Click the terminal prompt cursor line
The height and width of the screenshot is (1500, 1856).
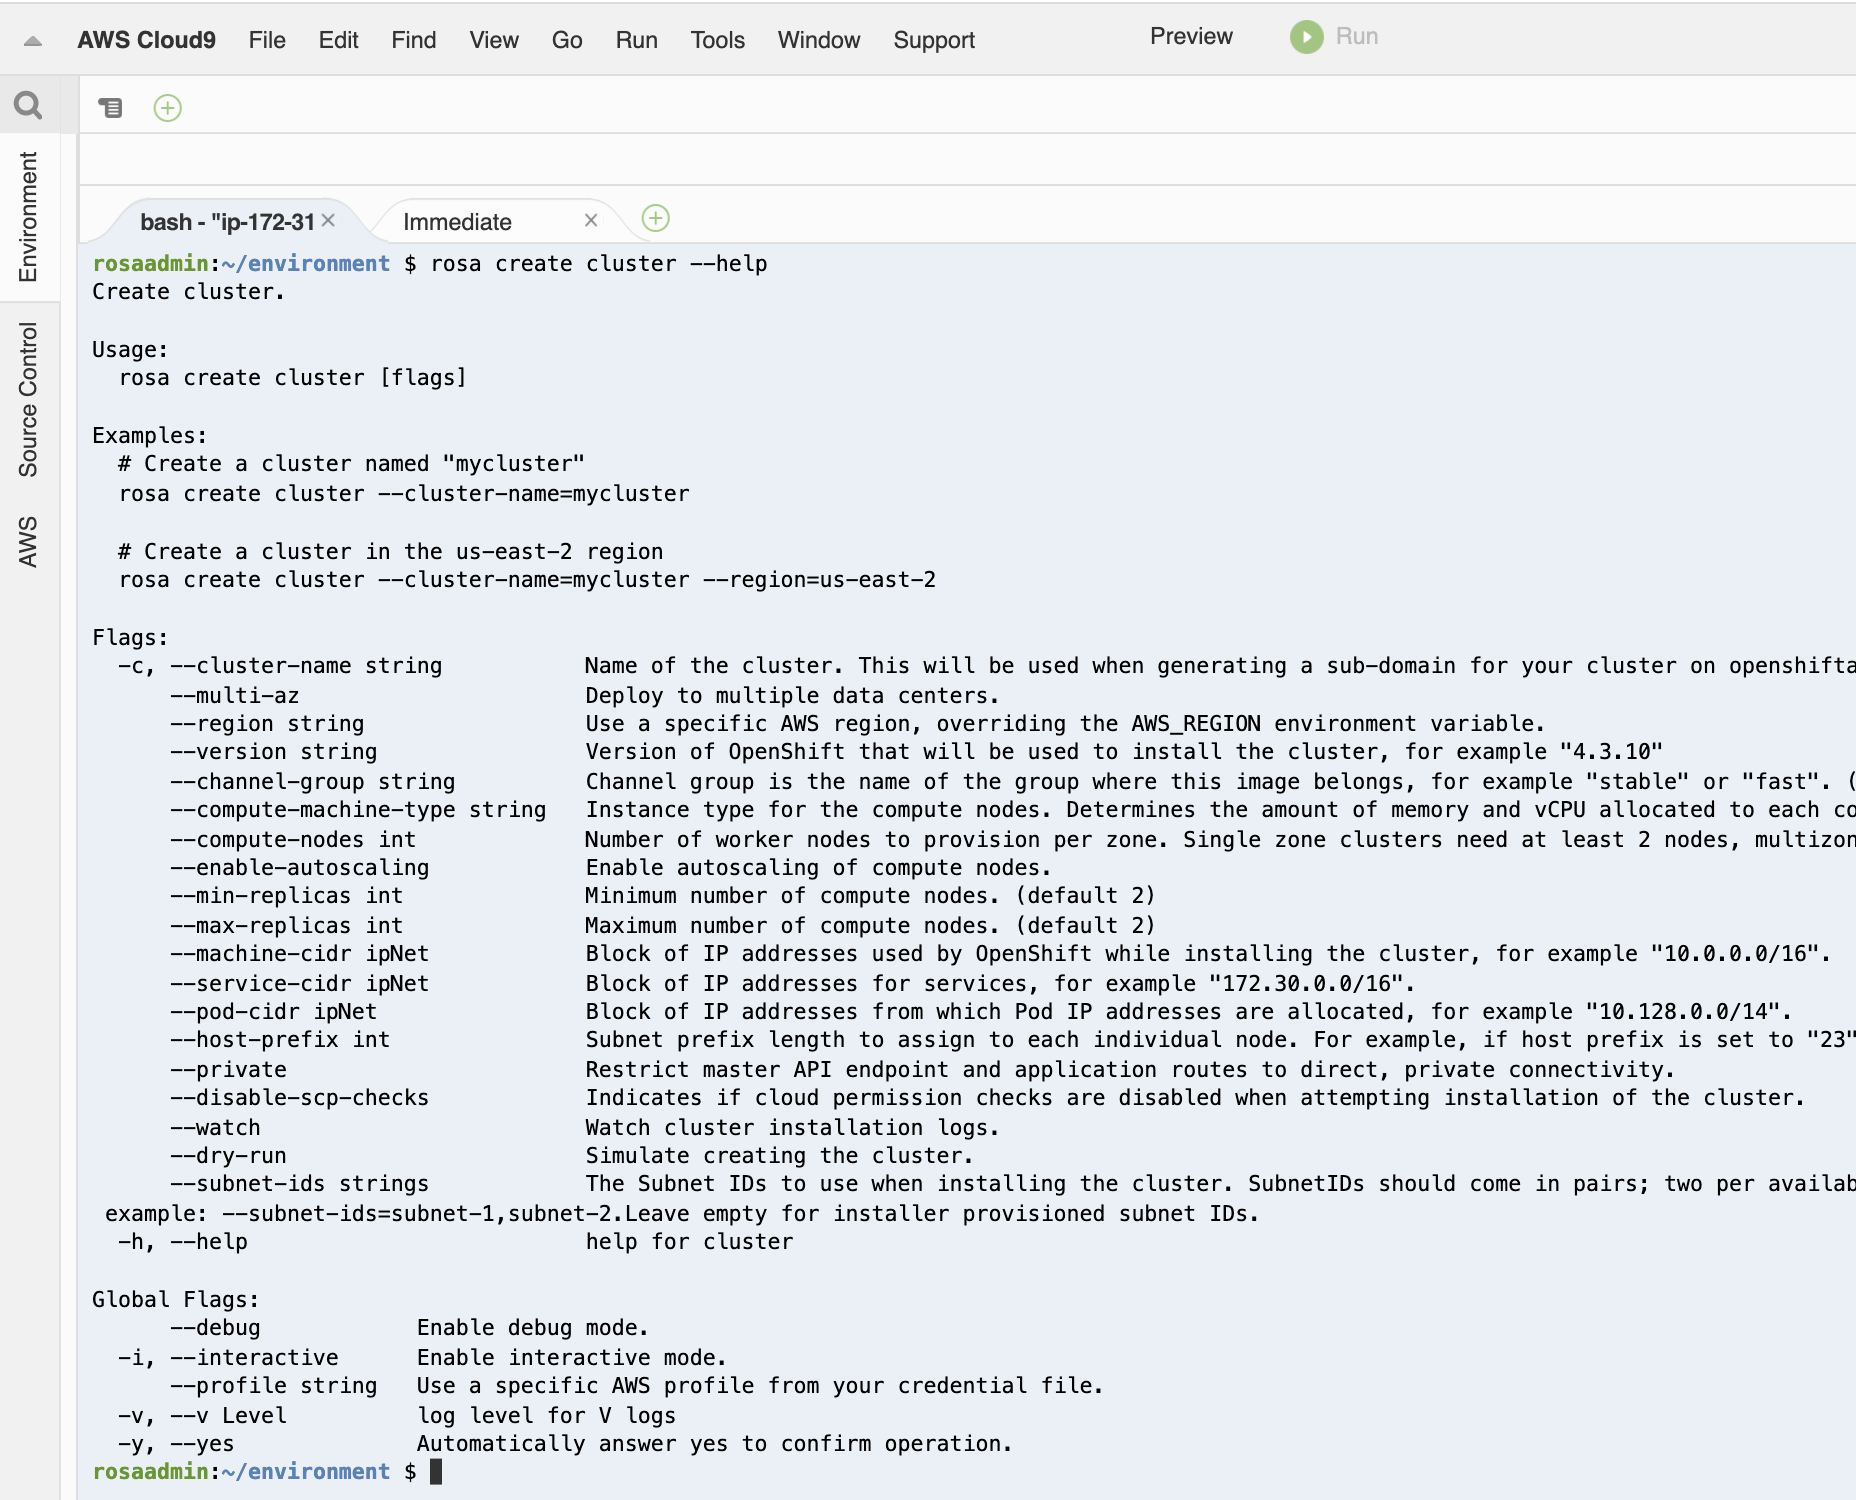(x=267, y=1471)
